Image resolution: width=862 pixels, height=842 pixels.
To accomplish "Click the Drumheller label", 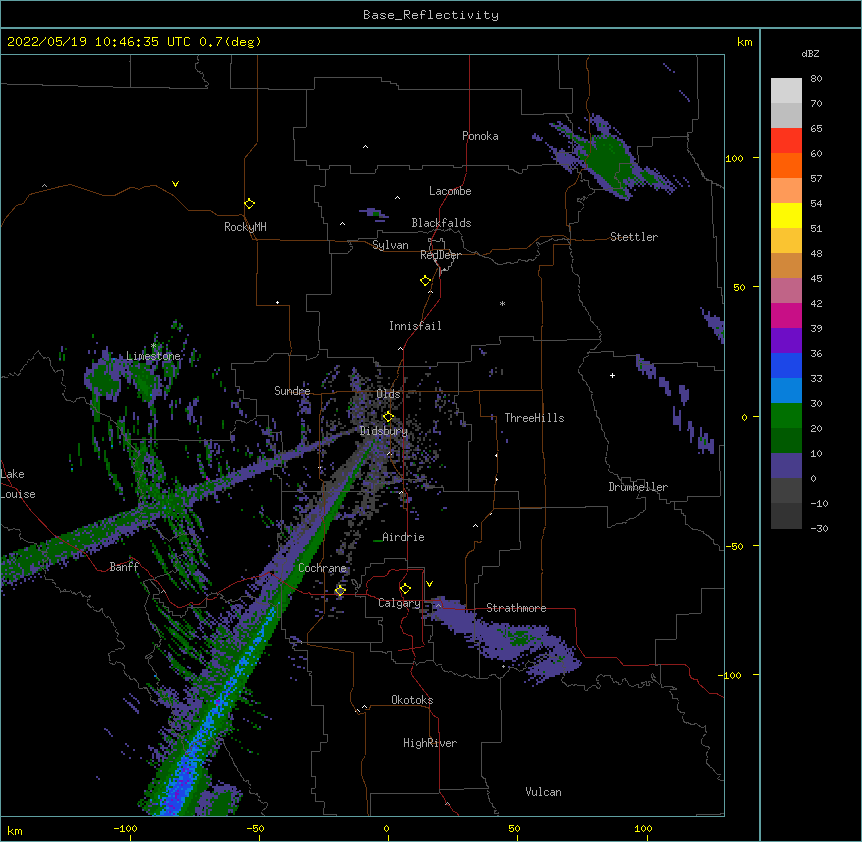I will tap(638, 487).
